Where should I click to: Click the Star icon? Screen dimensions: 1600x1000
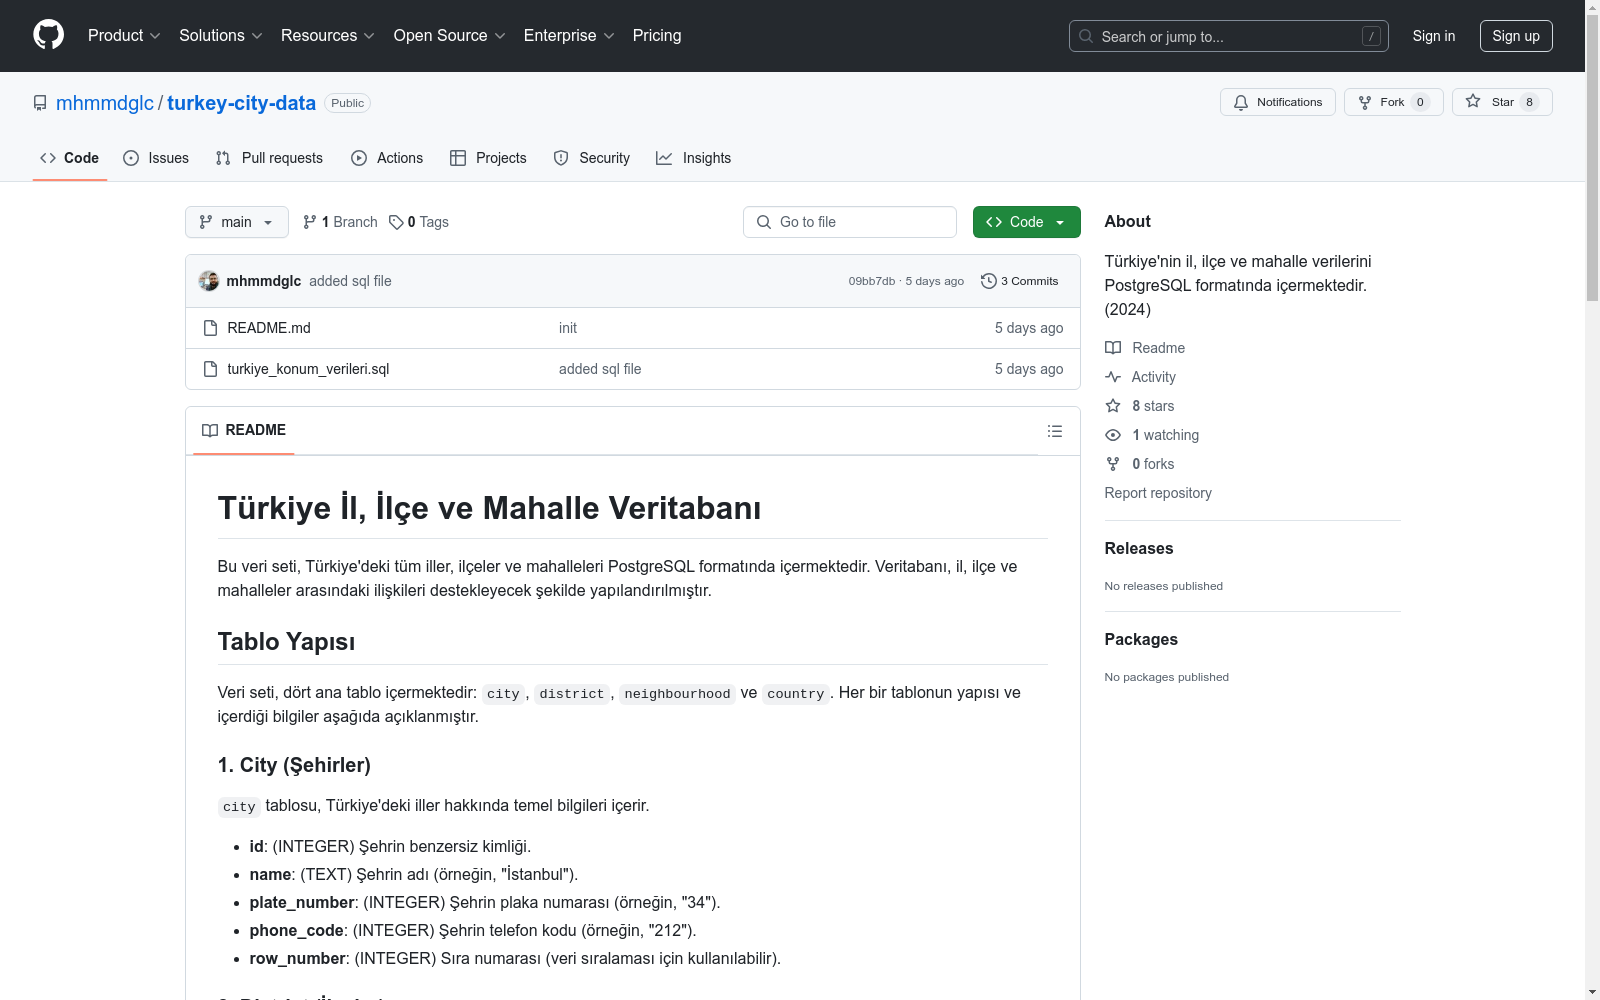pos(1473,101)
